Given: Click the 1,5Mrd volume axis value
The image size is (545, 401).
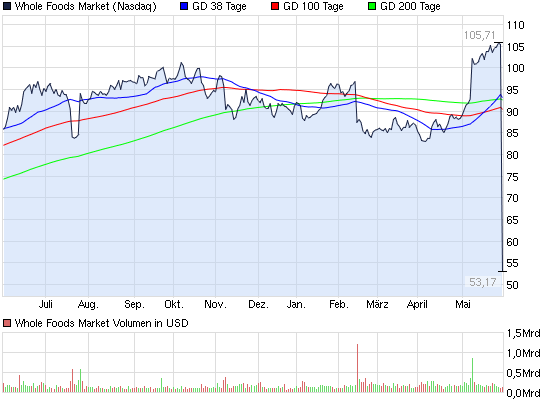Looking at the screenshot, I should 523,333.
